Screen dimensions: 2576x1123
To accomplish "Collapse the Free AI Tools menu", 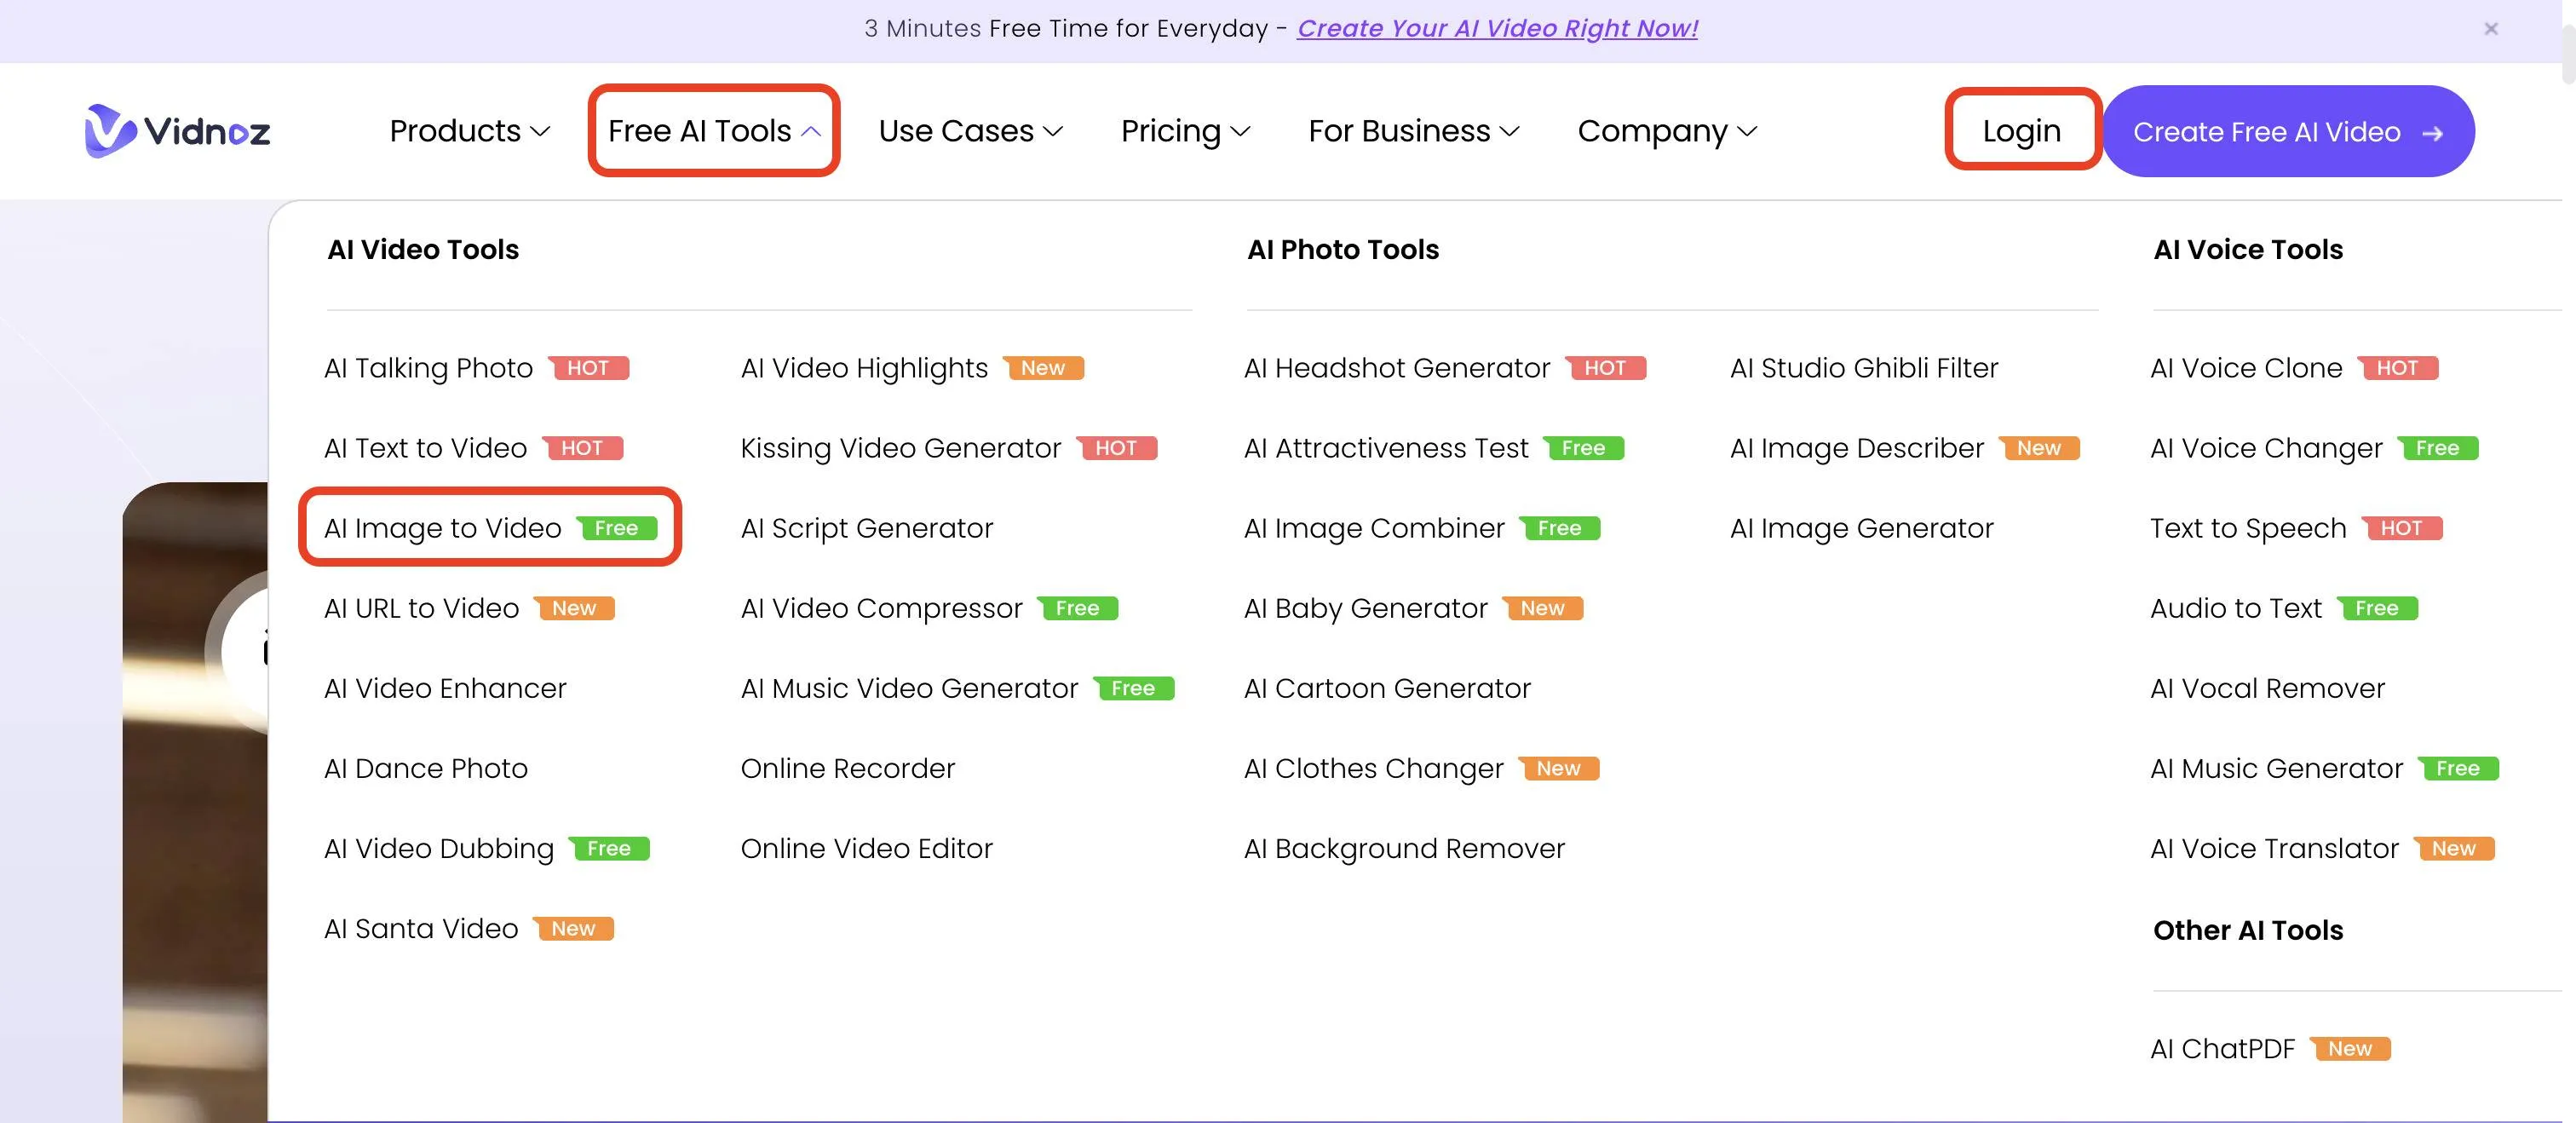I will pyautogui.click(x=811, y=131).
